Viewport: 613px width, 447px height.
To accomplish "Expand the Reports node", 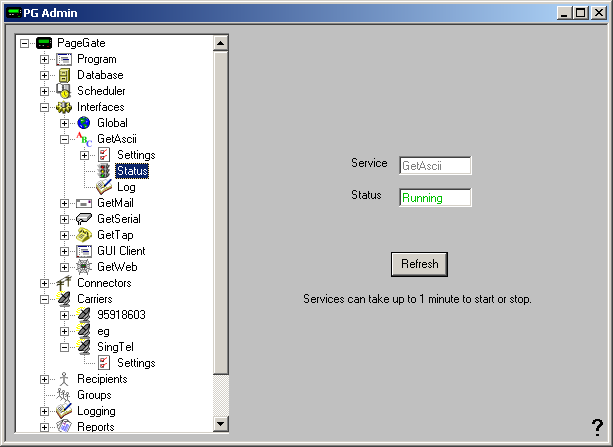I will point(45,427).
